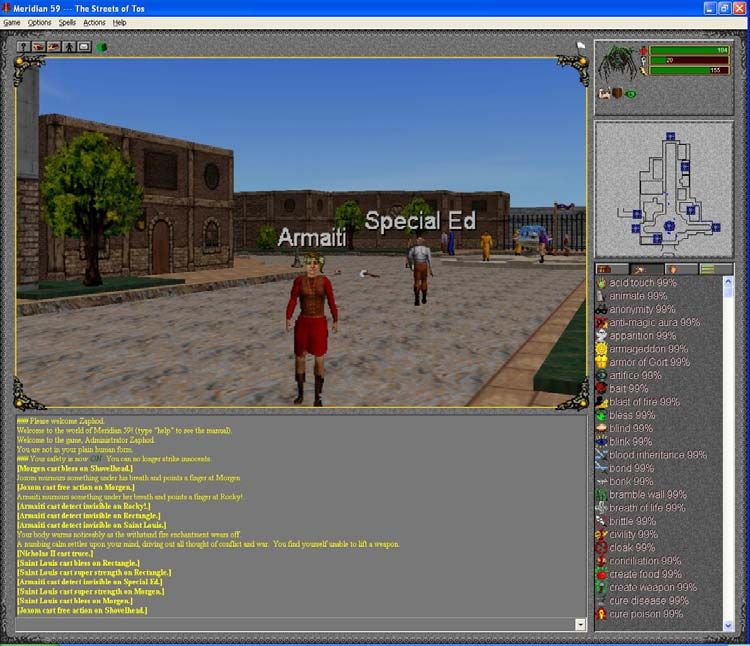The height and width of the screenshot is (646, 750).
Task: Click 'cure disease 99%' in spell list
Action: (x=649, y=601)
